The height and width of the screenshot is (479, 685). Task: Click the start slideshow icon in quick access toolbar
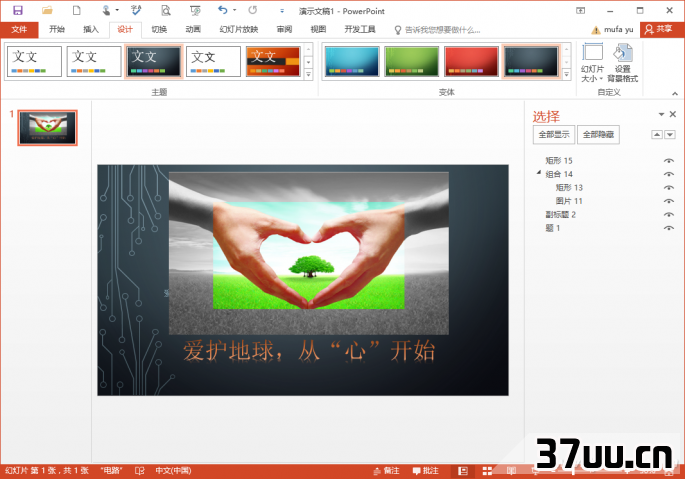point(195,10)
